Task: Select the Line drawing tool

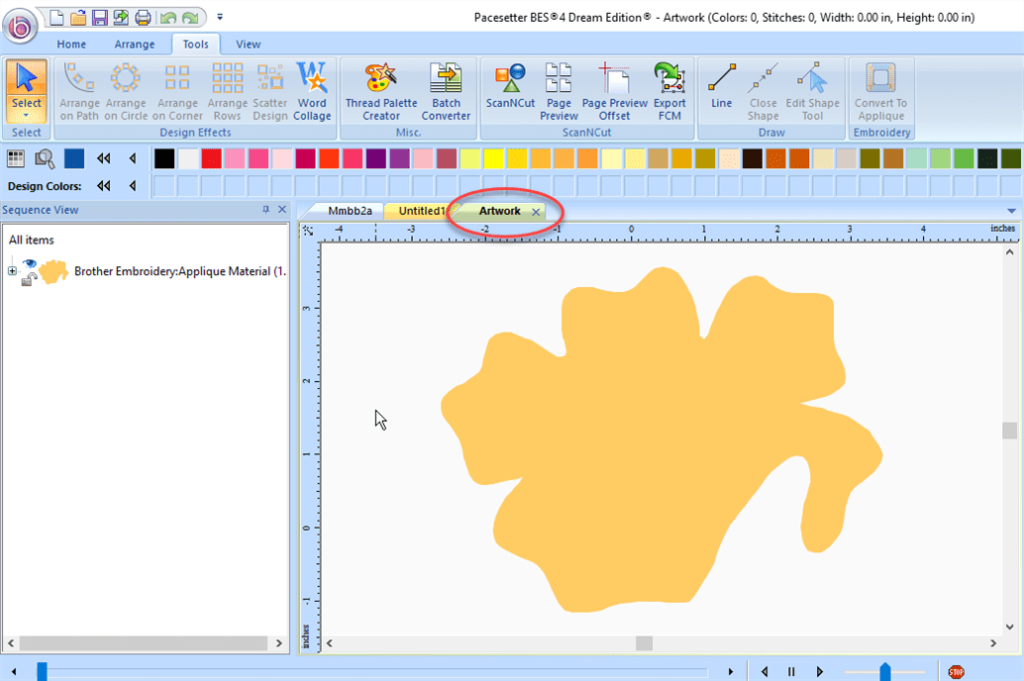Action: coord(721,90)
